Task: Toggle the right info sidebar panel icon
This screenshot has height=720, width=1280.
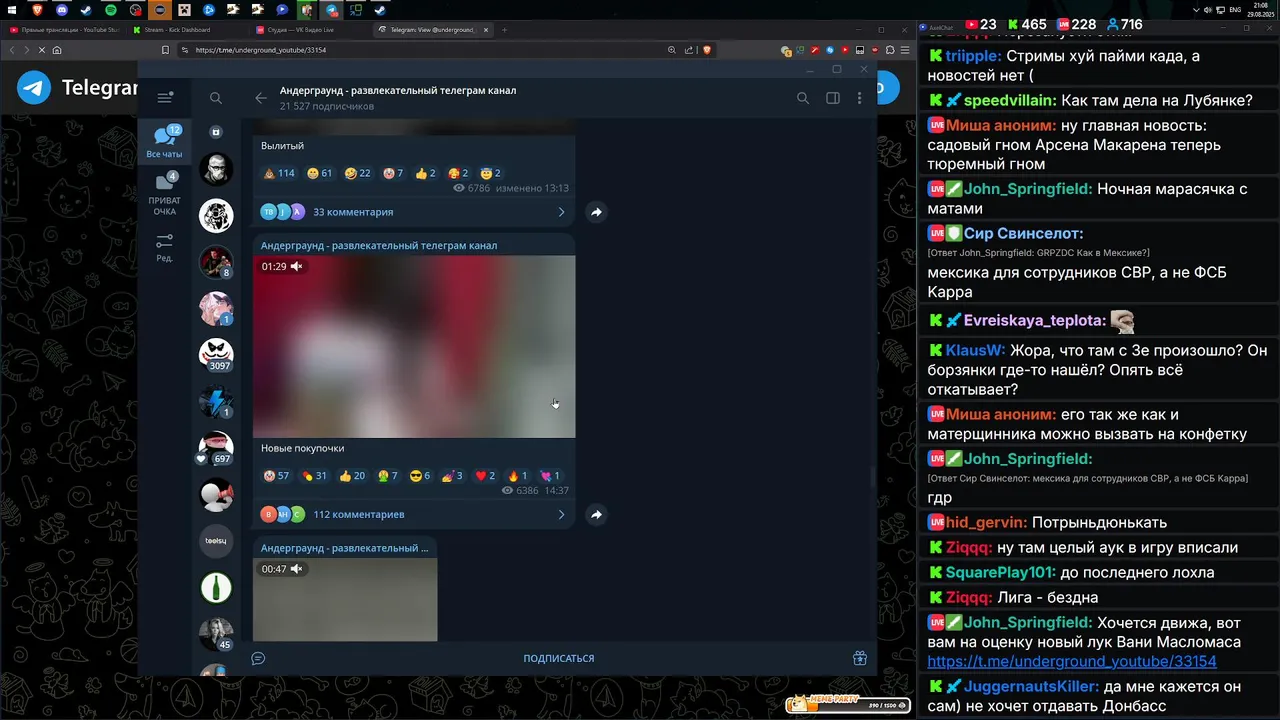Action: [832, 98]
